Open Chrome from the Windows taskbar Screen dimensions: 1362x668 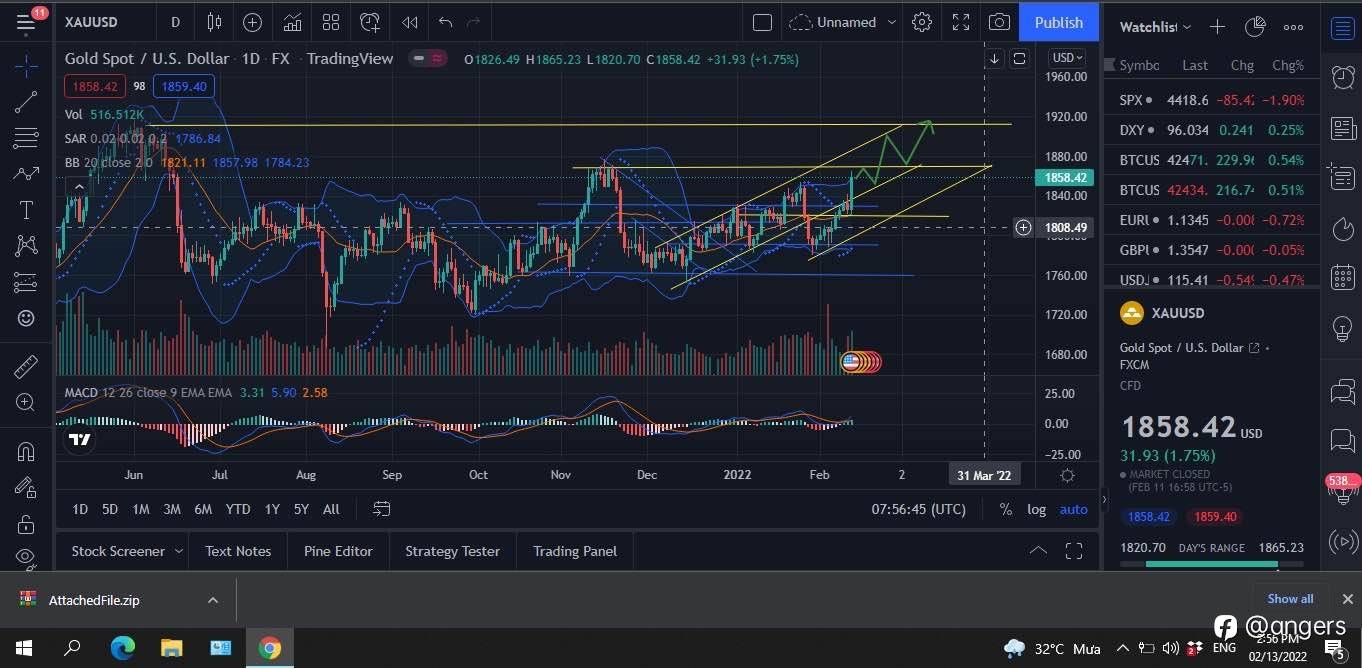269,648
